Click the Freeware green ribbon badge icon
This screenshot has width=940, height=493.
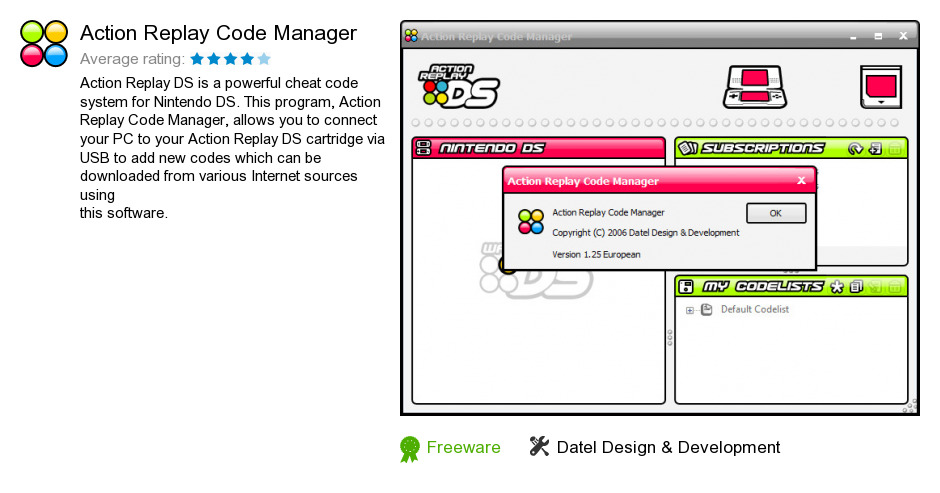coord(410,449)
